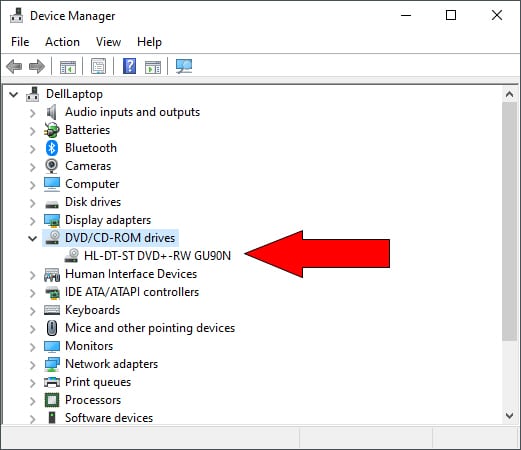Click Show/Hide Action Pane toolbar icon

point(153,66)
